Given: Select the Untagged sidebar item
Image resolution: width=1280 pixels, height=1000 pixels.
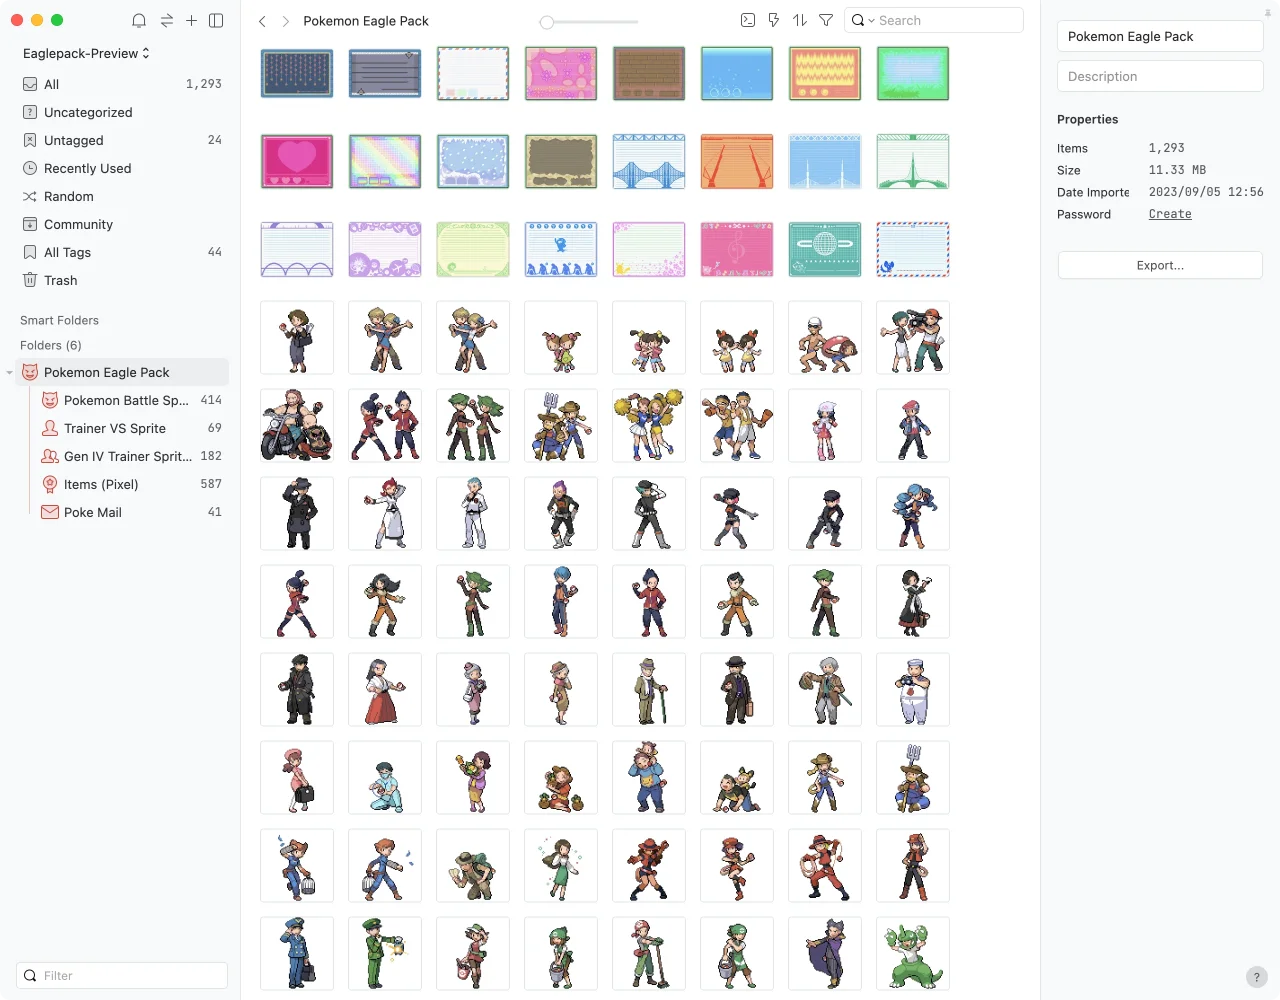Looking at the screenshot, I should (x=74, y=141).
